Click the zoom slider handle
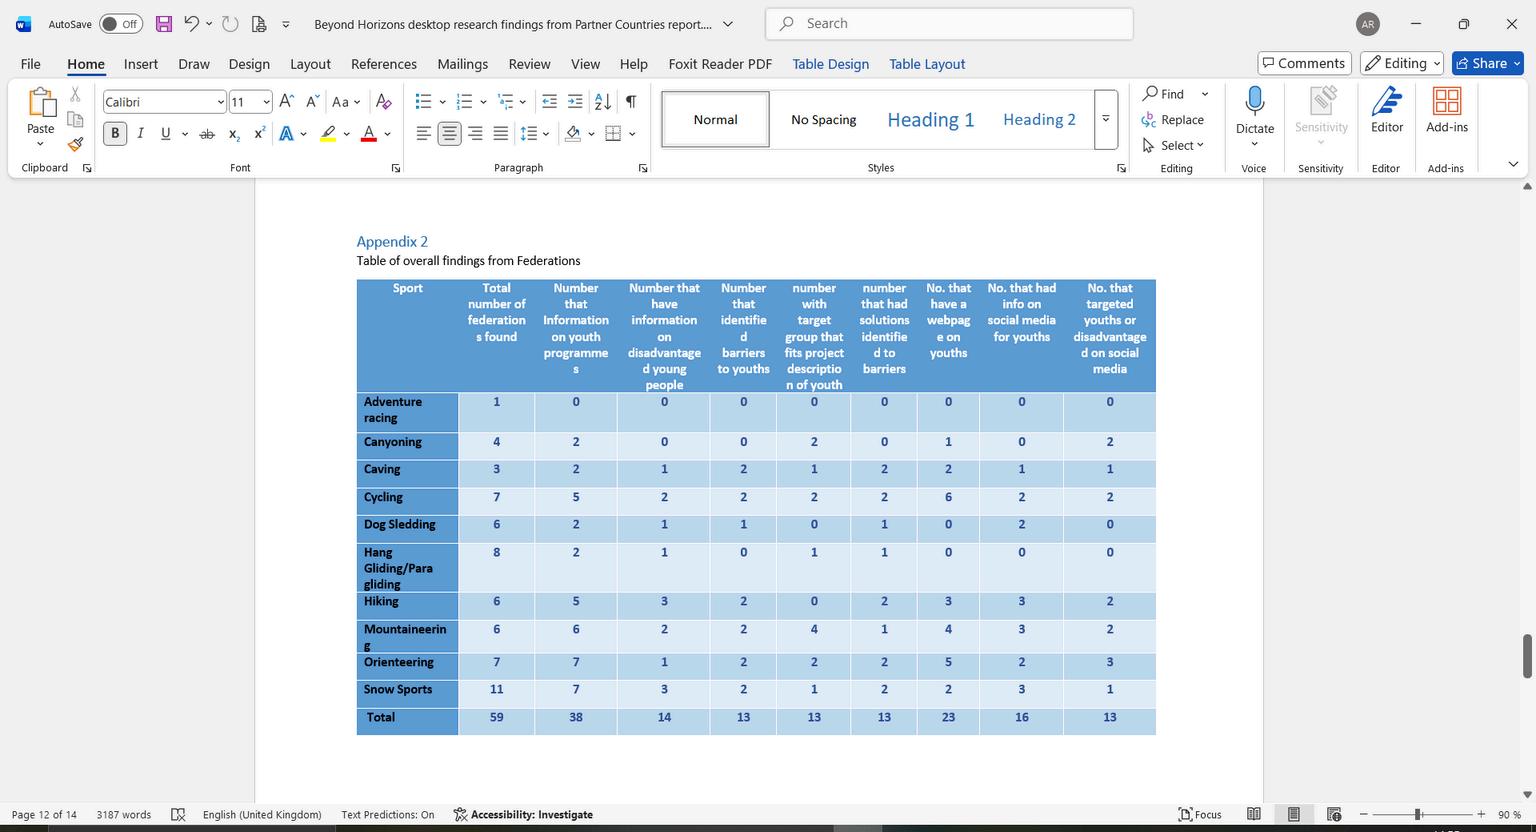The height and width of the screenshot is (832, 1536). (x=1417, y=815)
